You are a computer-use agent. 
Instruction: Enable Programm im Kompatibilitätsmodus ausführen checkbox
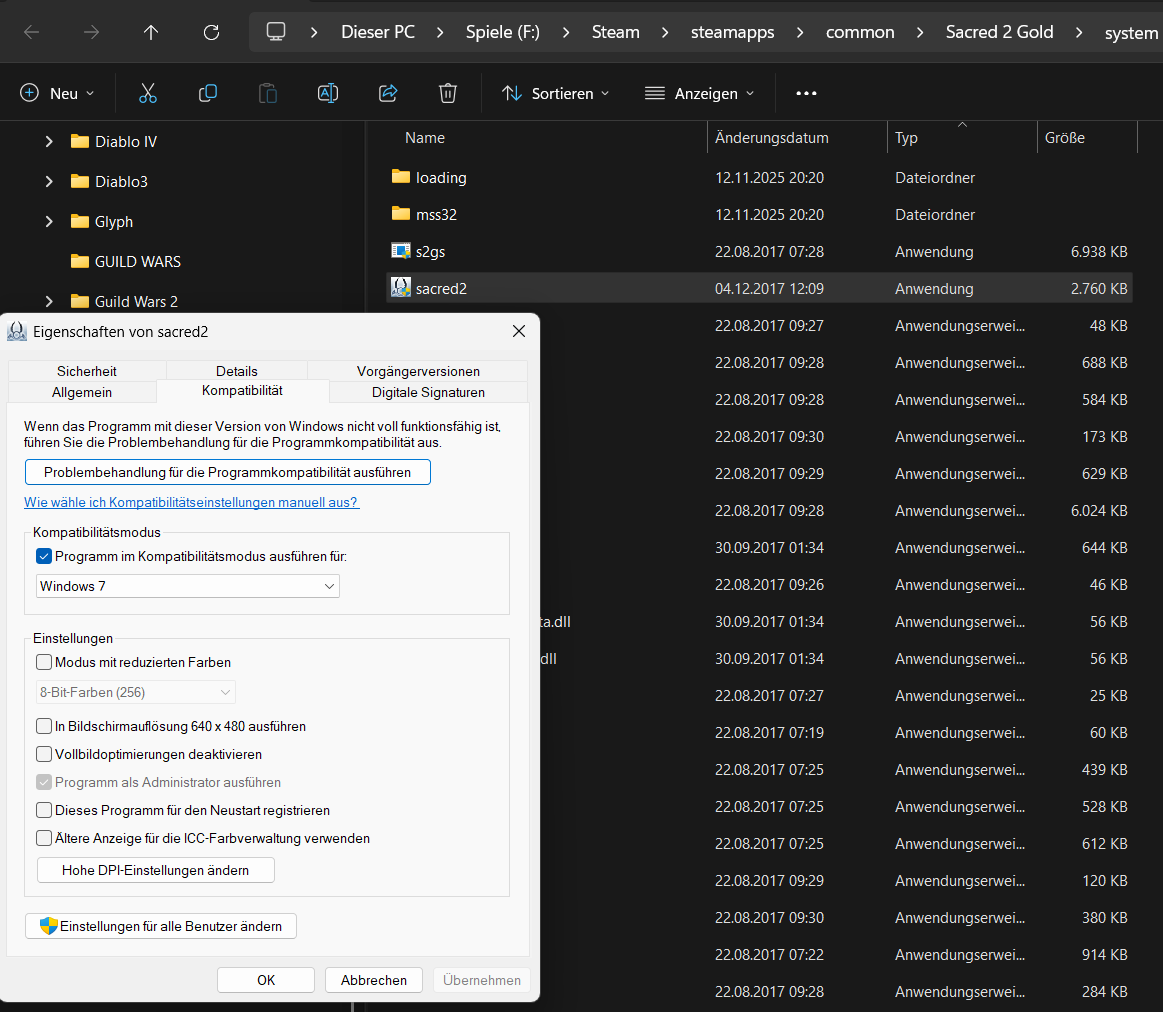(x=44, y=556)
